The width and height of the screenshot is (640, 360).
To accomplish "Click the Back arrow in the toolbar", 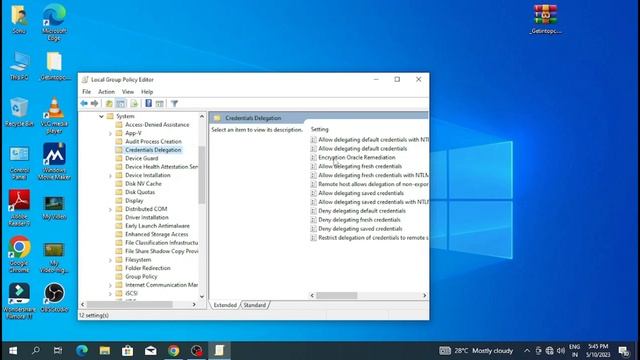I will pyautogui.click(x=84, y=104).
